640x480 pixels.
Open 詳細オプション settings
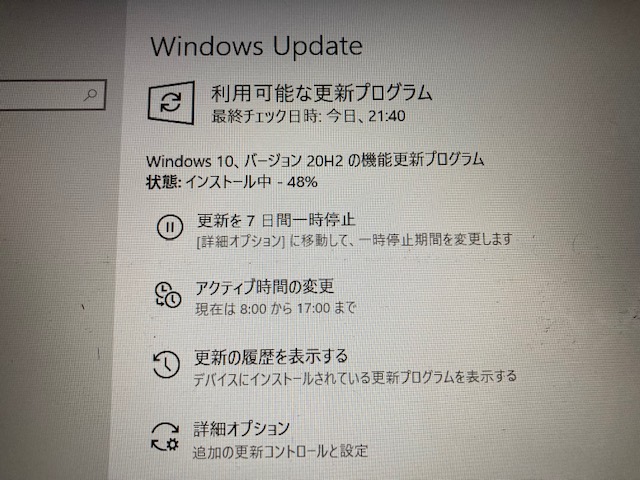click(x=241, y=429)
